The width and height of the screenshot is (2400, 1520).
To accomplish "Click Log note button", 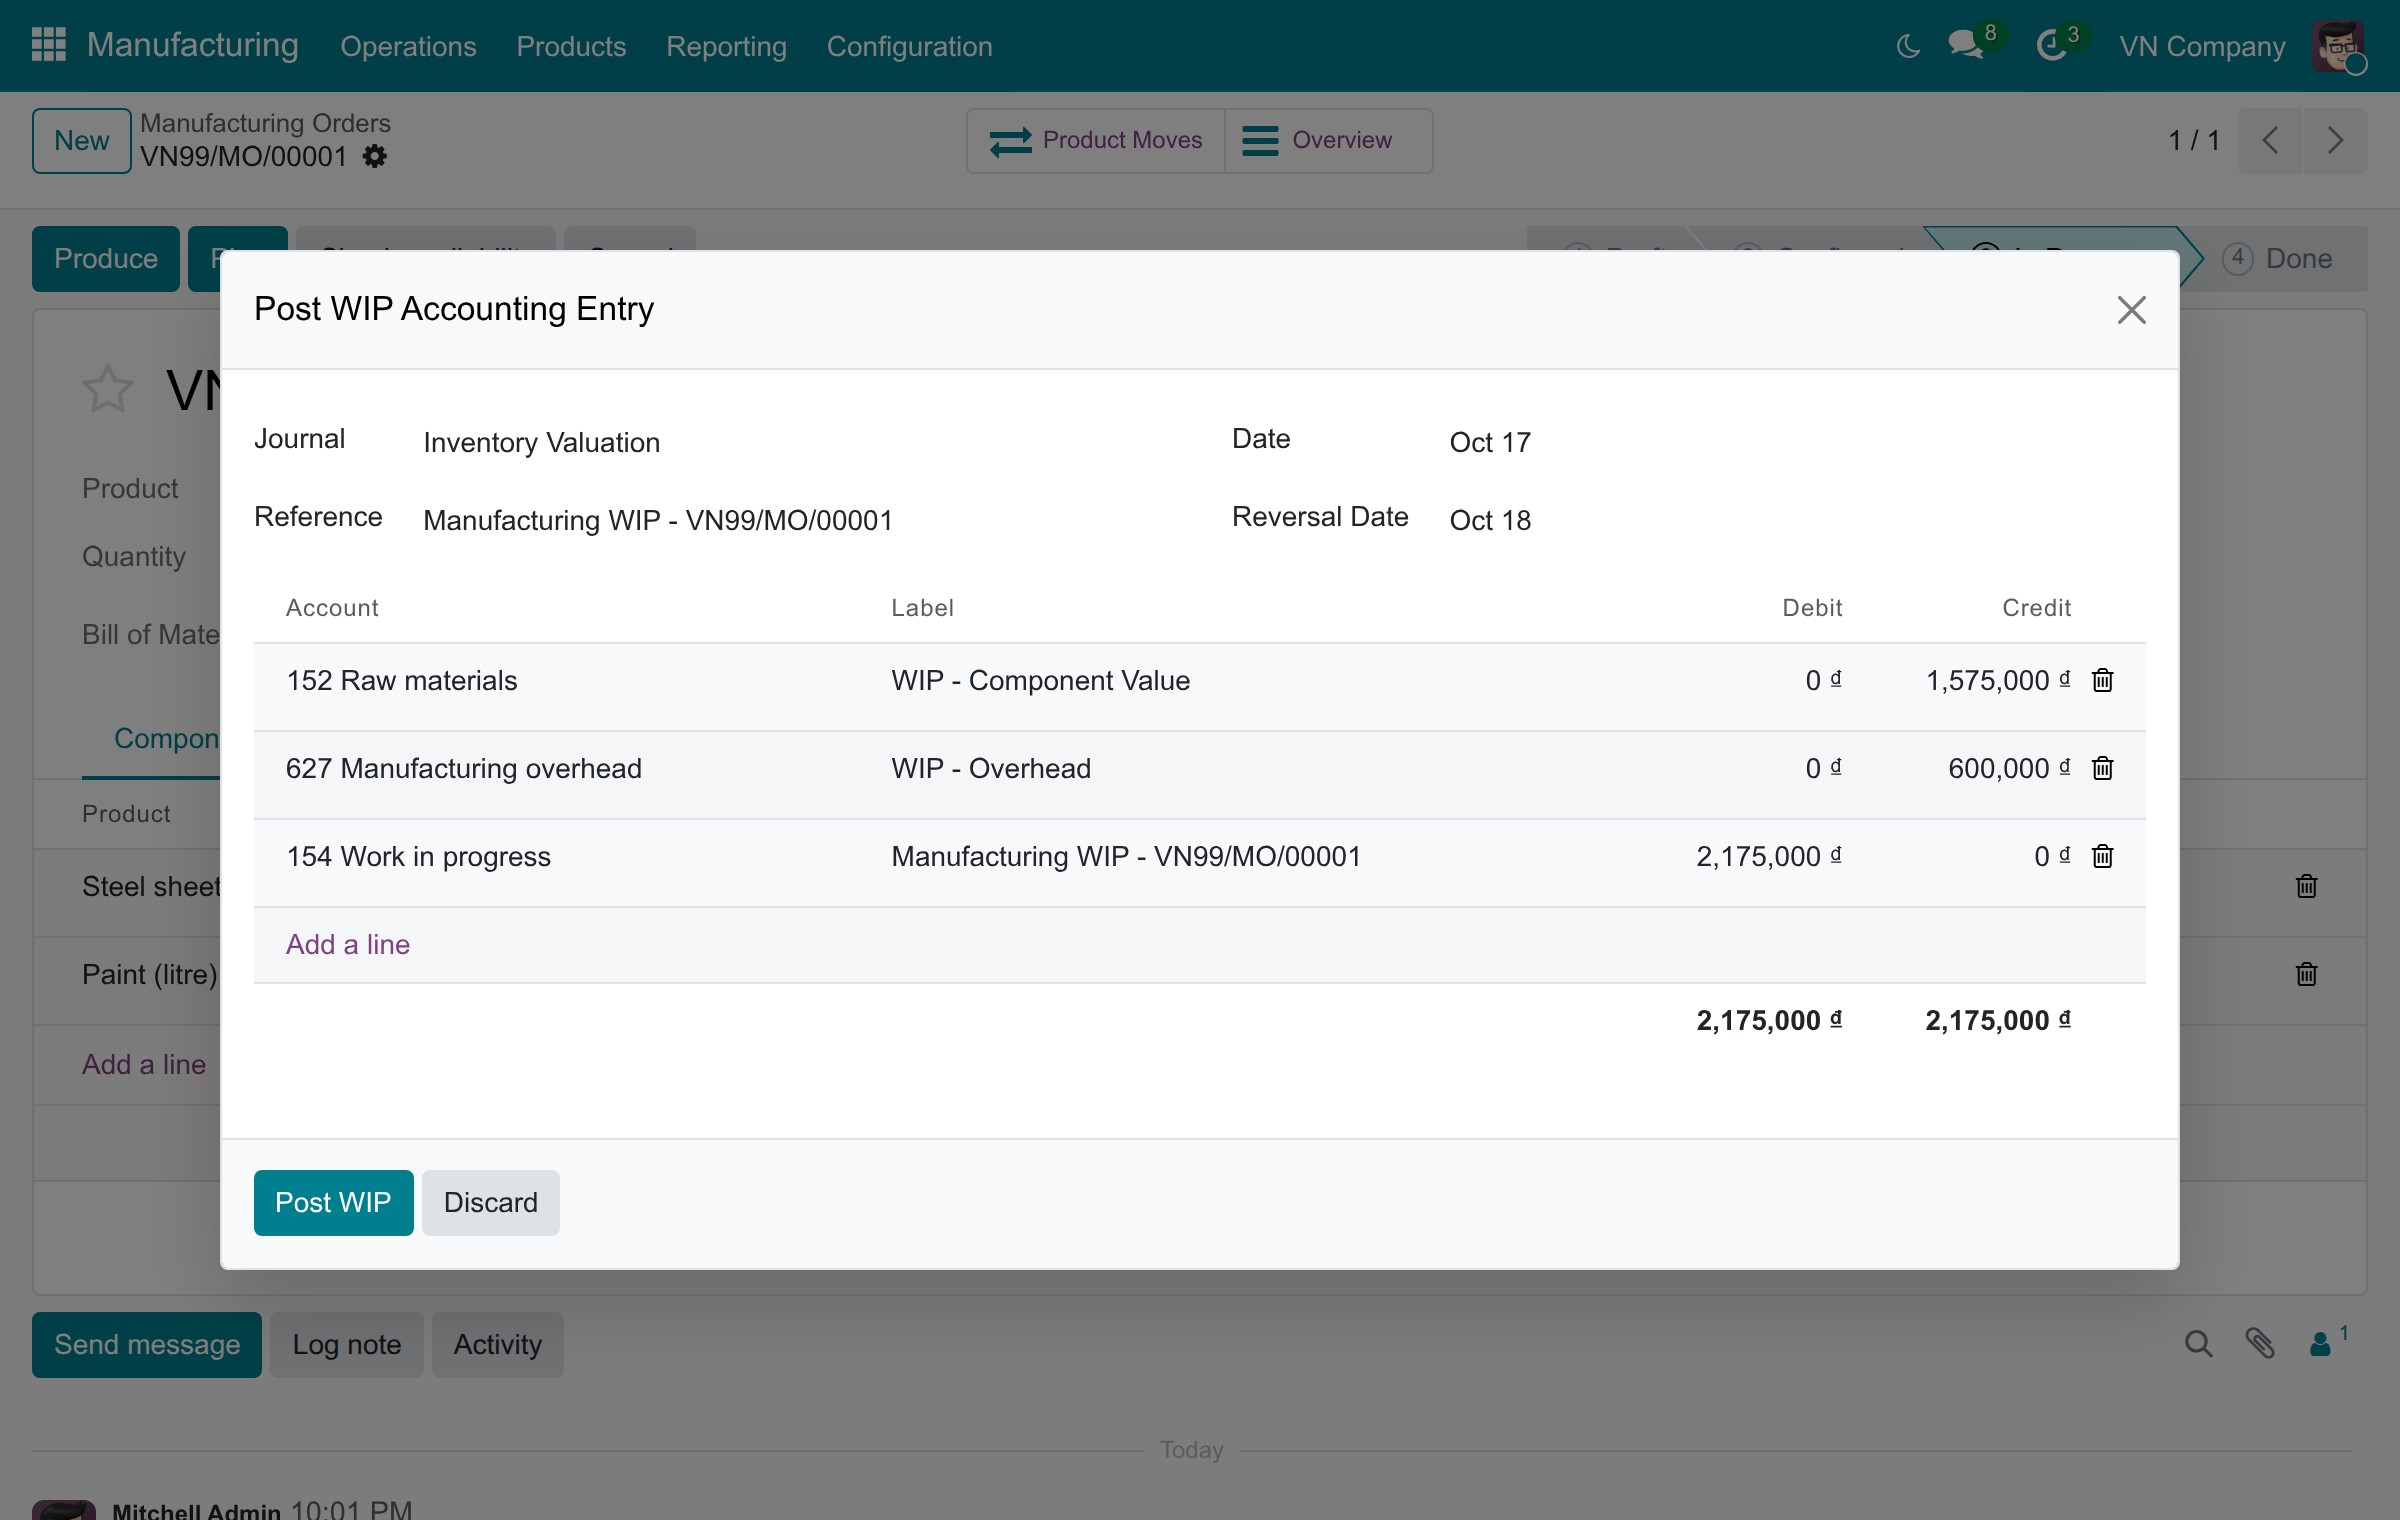I will click(x=347, y=1344).
